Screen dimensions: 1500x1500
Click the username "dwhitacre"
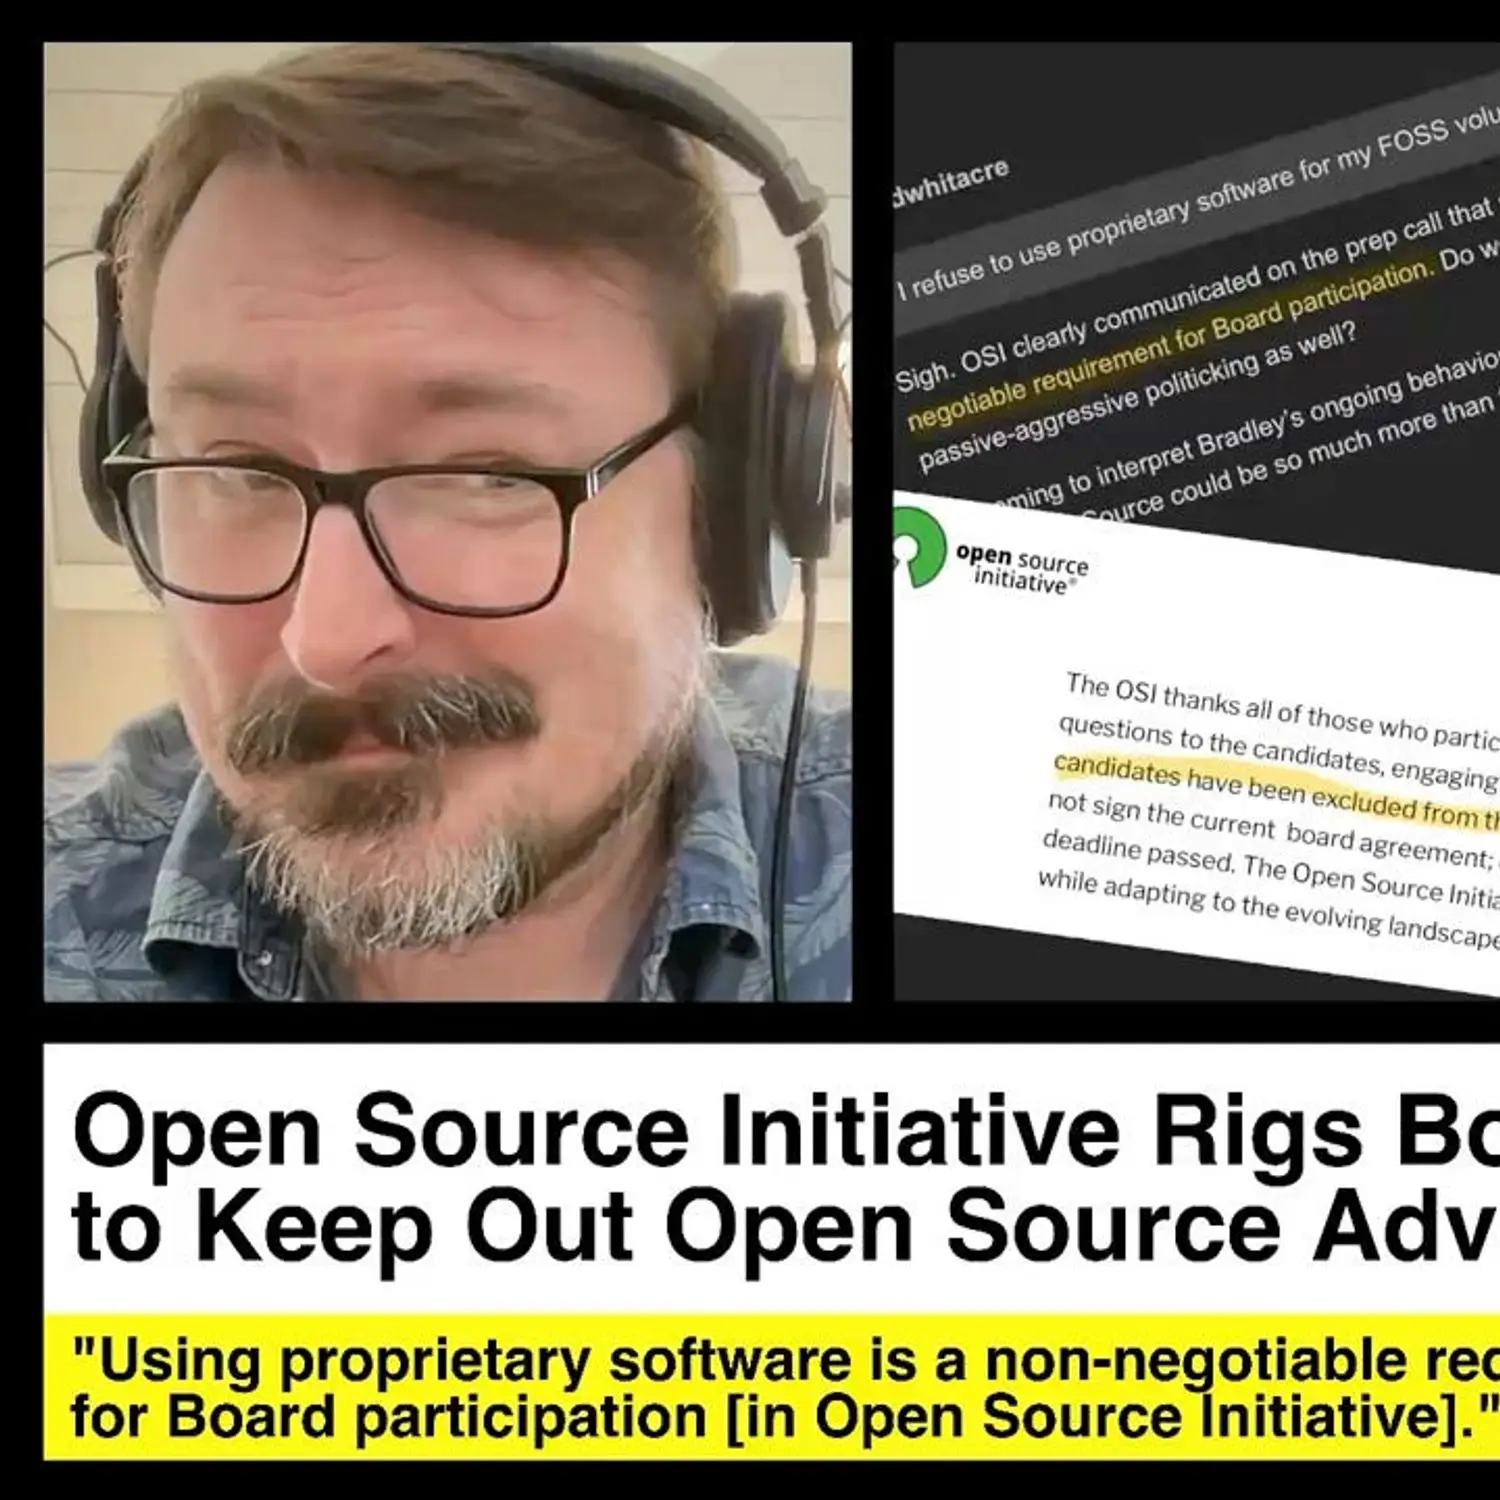(x=950, y=184)
